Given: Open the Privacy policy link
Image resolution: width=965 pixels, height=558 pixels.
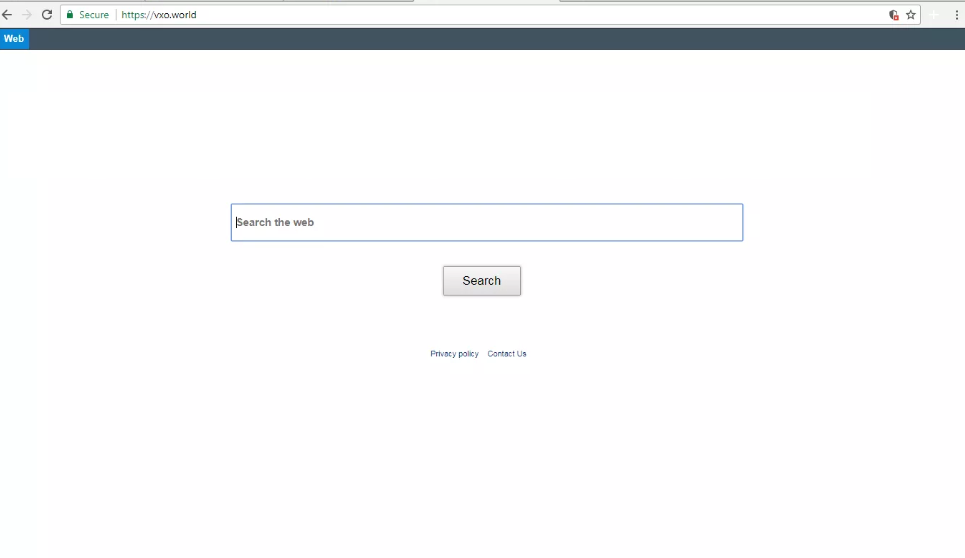Looking at the screenshot, I should pos(454,354).
